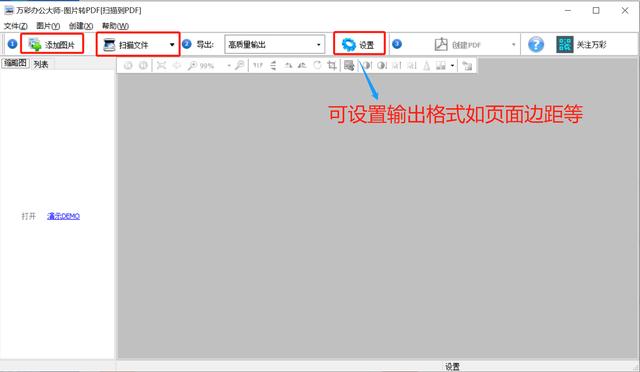This screenshot has width=640, height=372.
Task: Open the 创建(X) menu
Action: tap(81, 26)
